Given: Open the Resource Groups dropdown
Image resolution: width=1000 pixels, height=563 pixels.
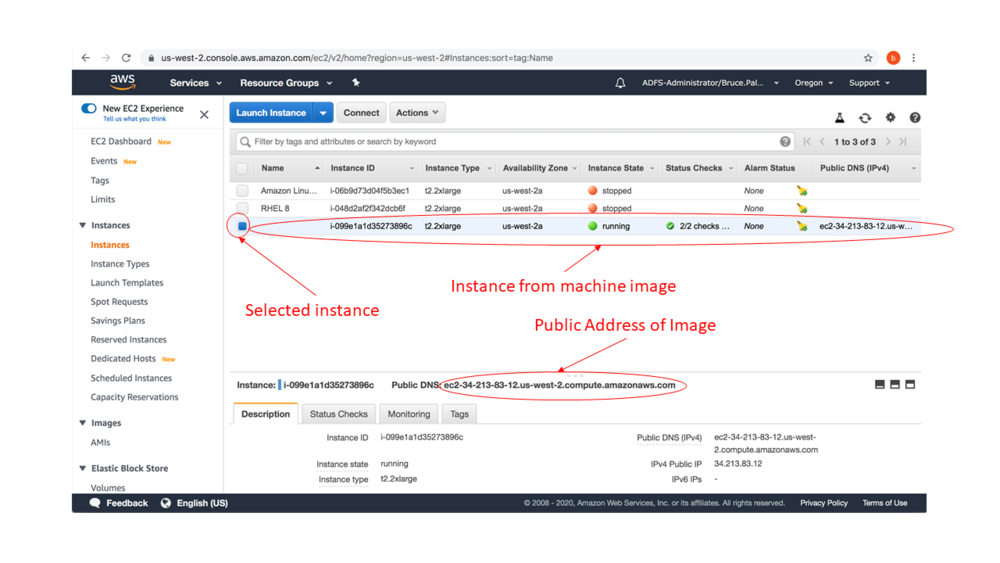Looking at the screenshot, I should coord(286,83).
